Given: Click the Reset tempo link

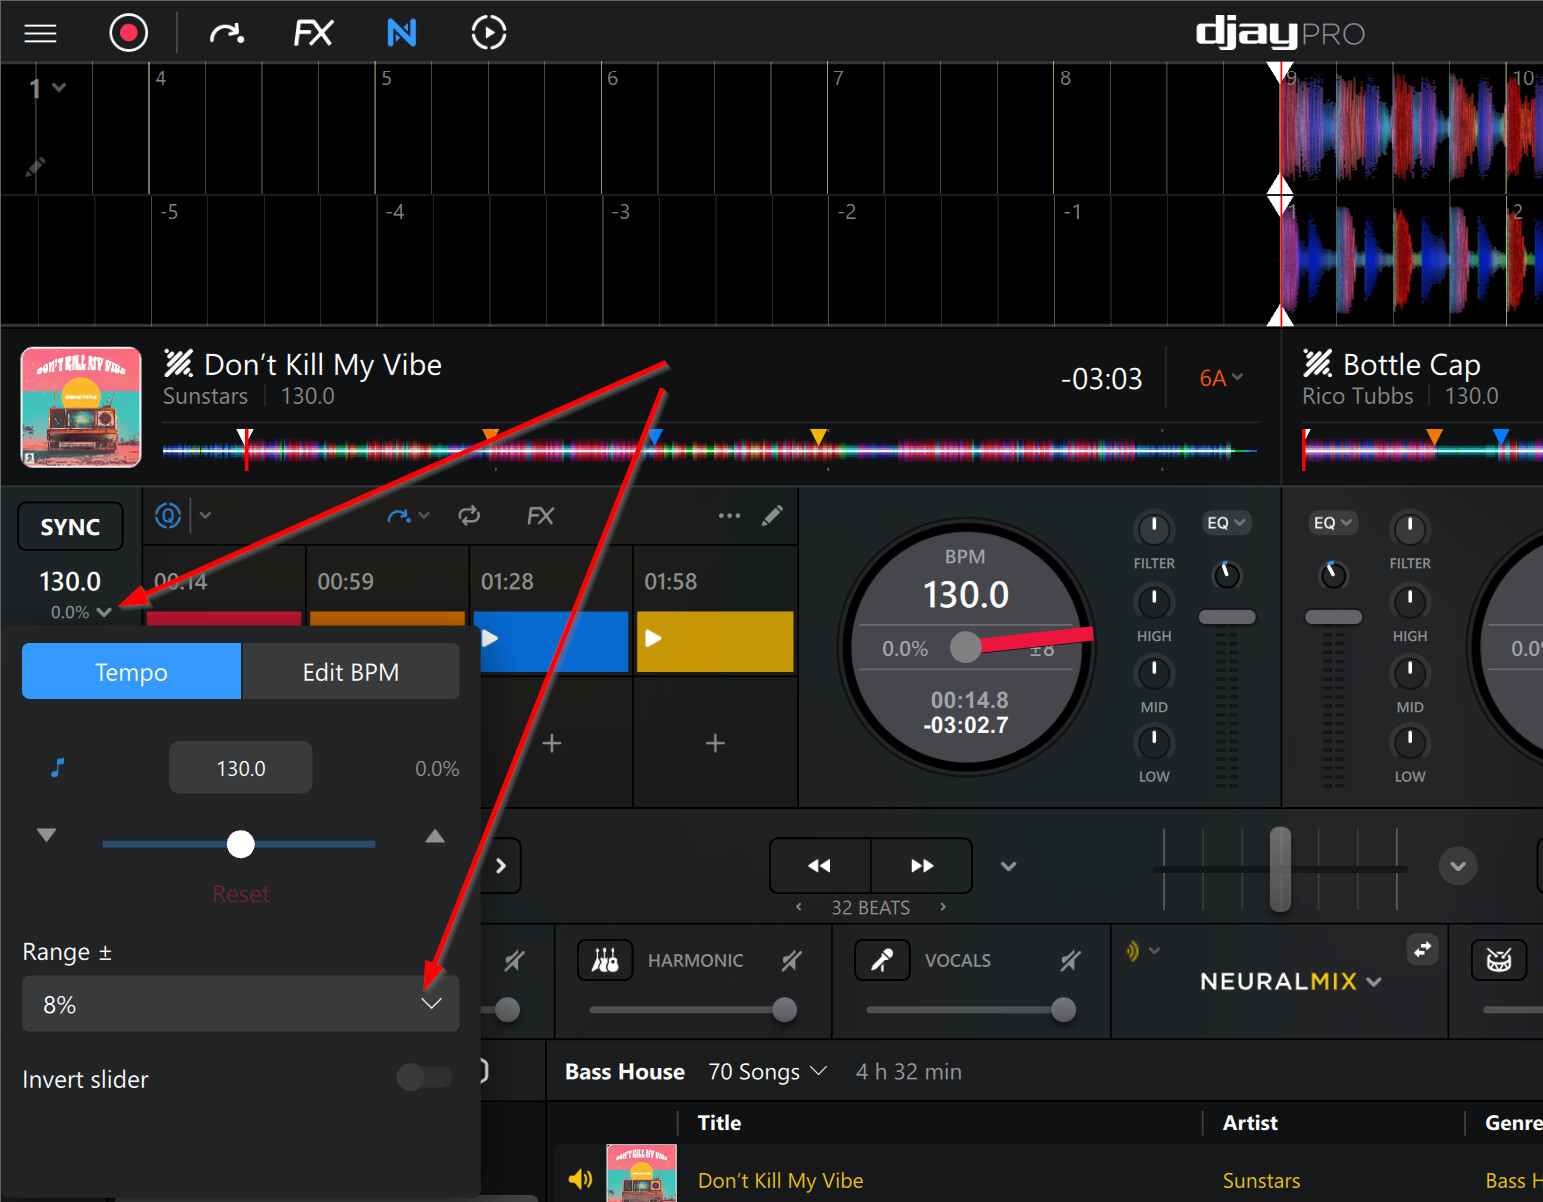Looking at the screenshot, I should click(x=240, y=894).
